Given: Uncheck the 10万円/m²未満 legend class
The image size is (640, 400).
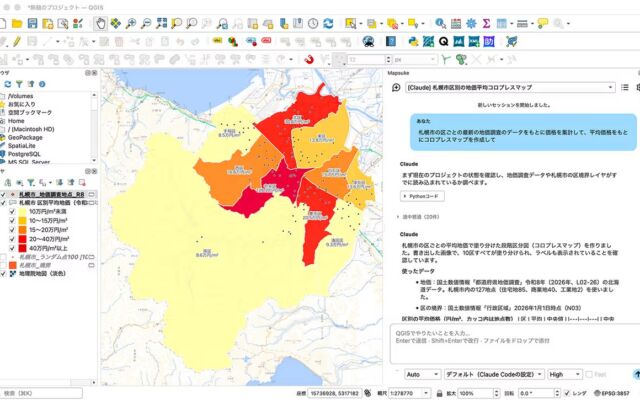Looking at the screenshot, I should click(12, 211).
